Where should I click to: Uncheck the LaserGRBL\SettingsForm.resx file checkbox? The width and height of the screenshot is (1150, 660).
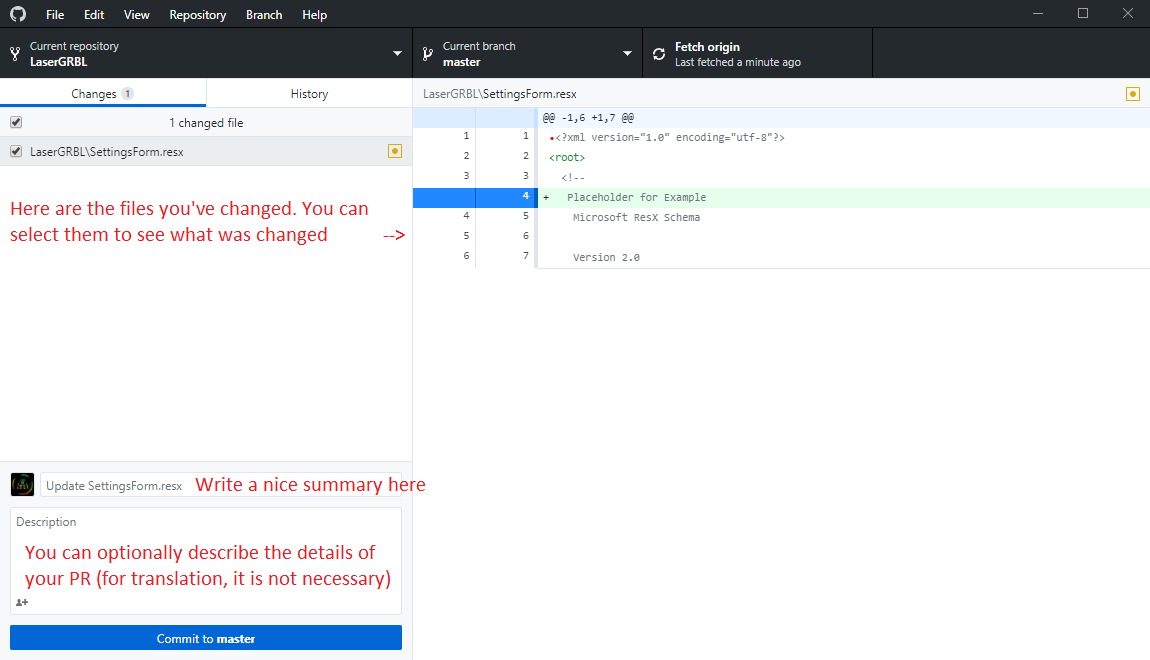[x=16, y=151]
